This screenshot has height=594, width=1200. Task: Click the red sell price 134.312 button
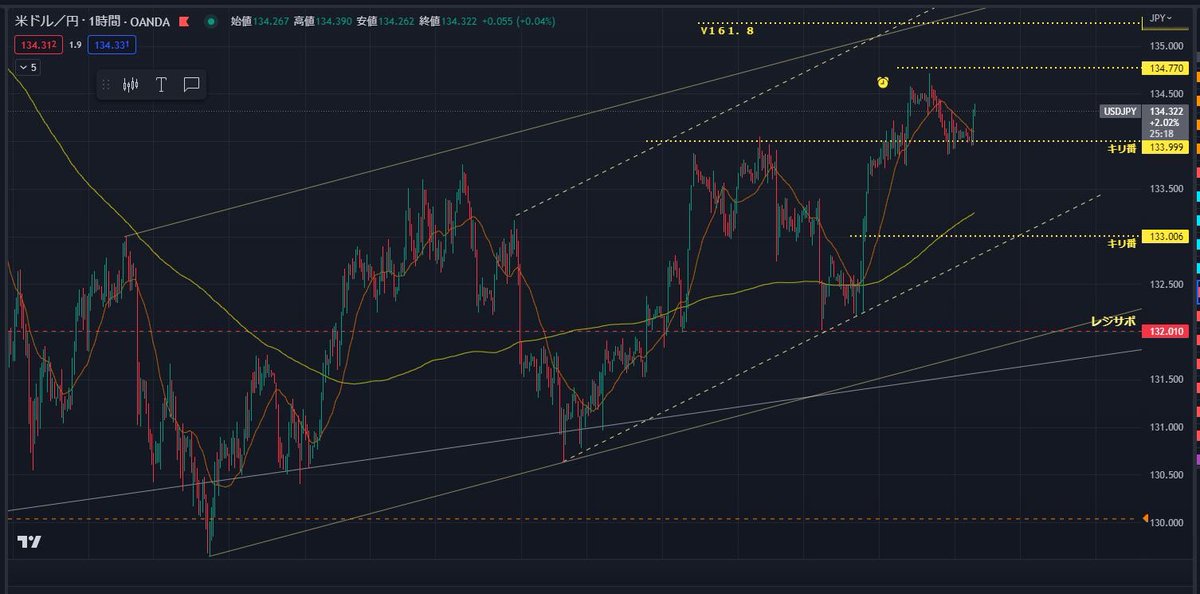click(x=37, y=44)
